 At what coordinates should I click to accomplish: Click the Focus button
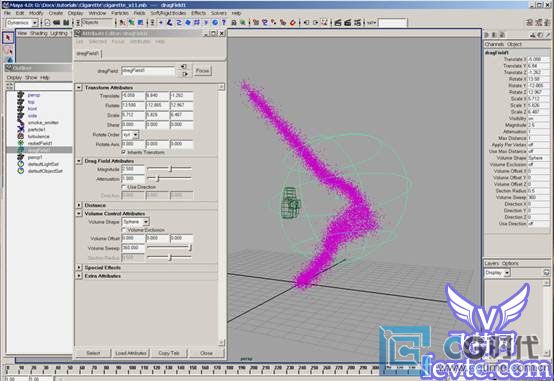click(x=202, y=71)
